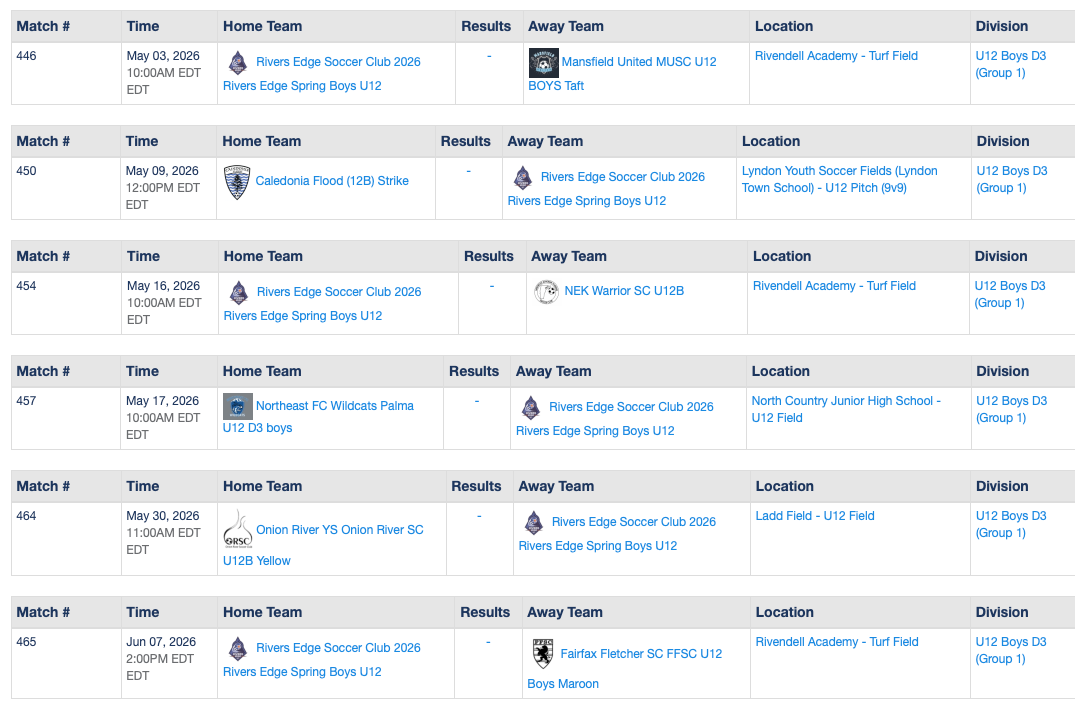The height and width of the screenshot is (719, 1075).
Task: Click the results dash for match 464
Action: tap(479, 516)
